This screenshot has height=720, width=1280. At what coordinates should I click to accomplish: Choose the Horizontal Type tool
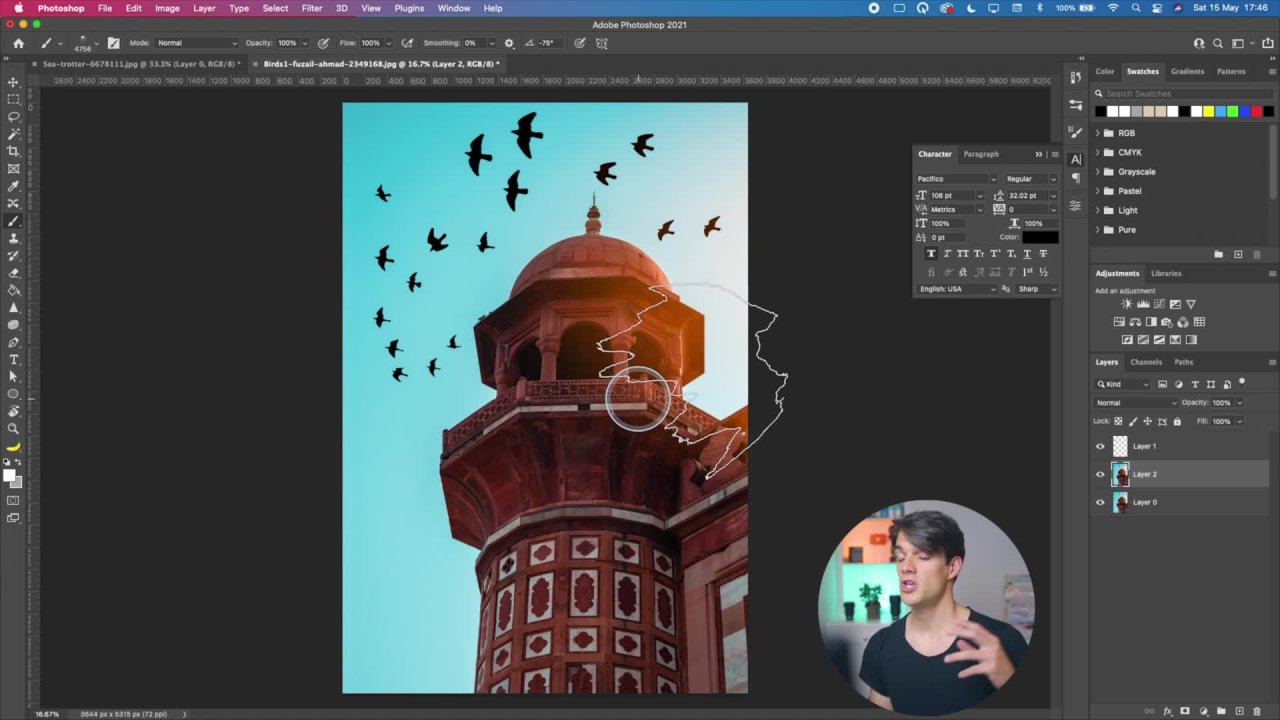tap(13, 359)
